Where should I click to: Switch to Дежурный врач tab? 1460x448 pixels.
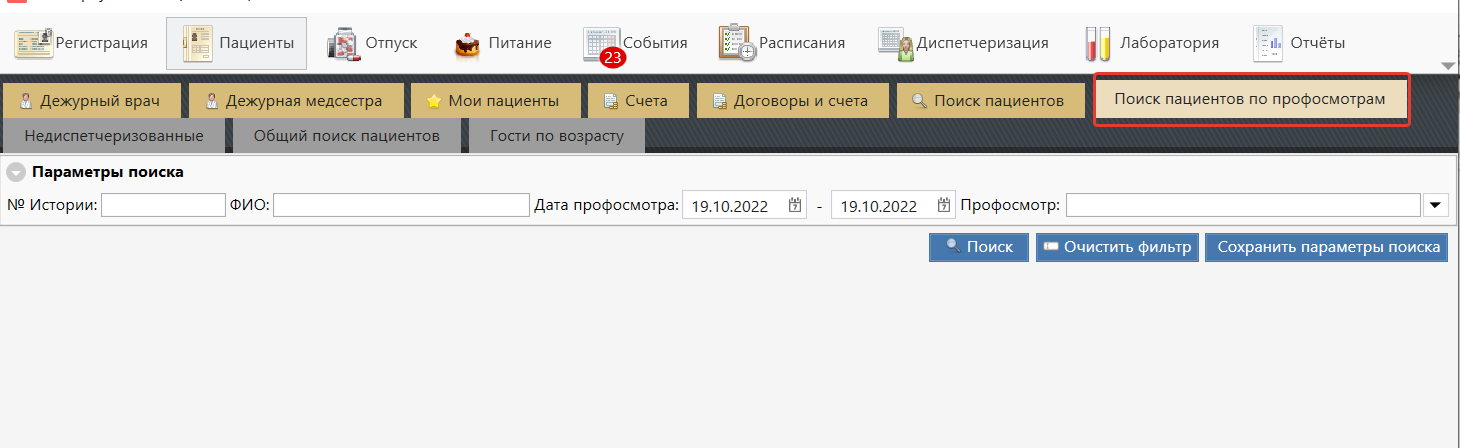pyautogui.click(x=93, y=101)
